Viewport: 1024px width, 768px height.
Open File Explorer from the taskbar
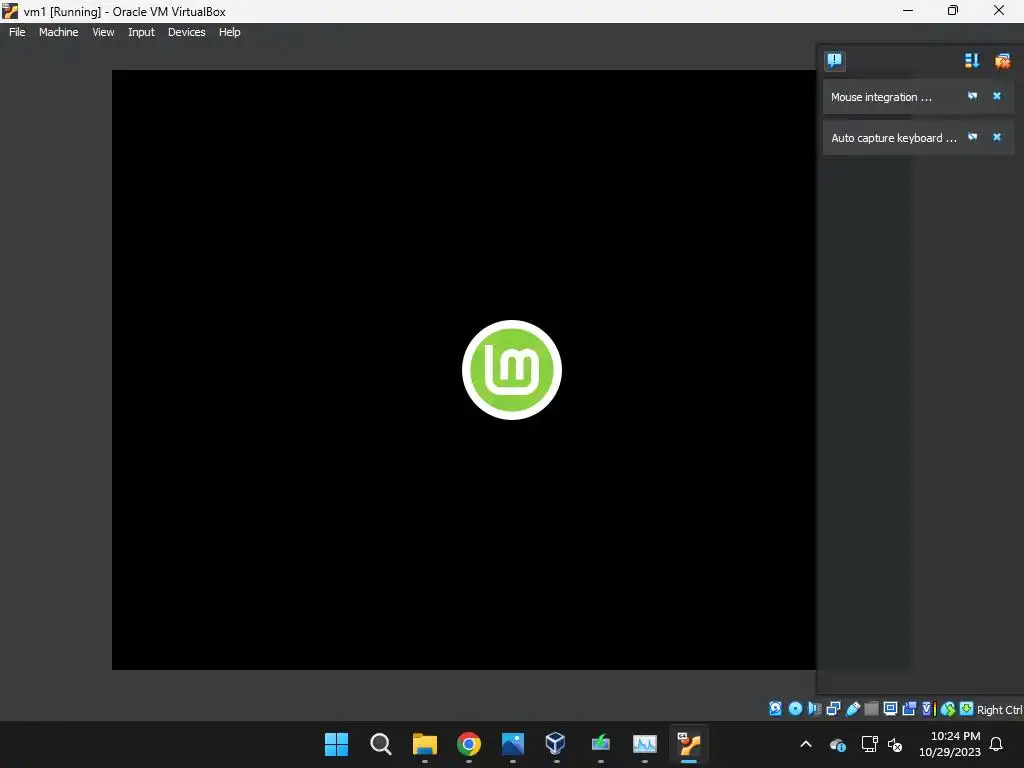pos(424,744)
